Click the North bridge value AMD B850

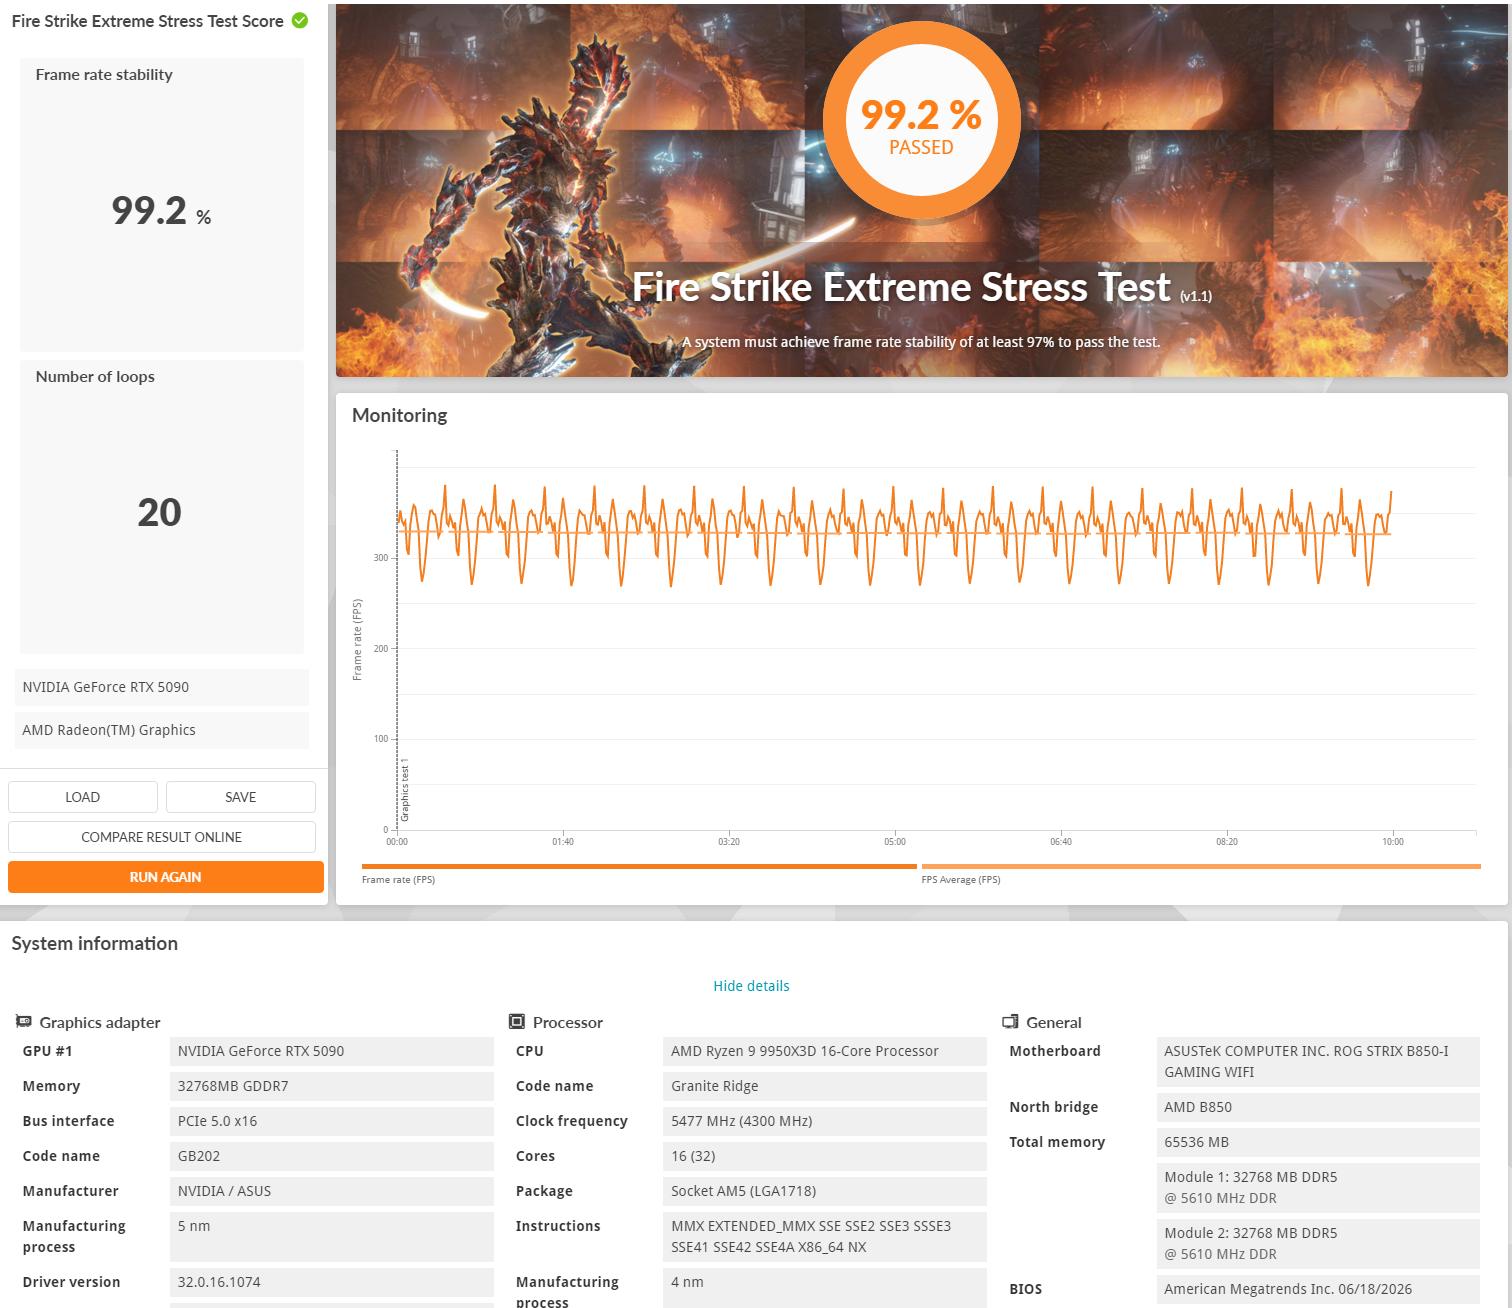click(1318, 1107)
